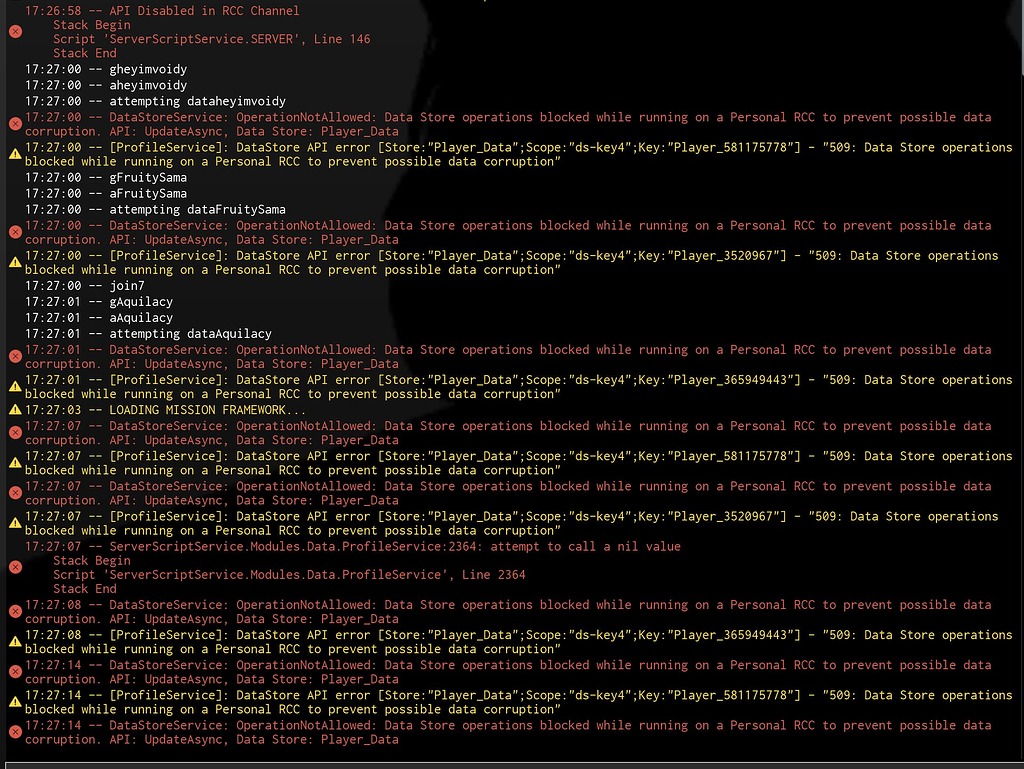
Task: Click the red error icon at the 17:27:08 OperationNotAllowed message
Action: (14, 611)
